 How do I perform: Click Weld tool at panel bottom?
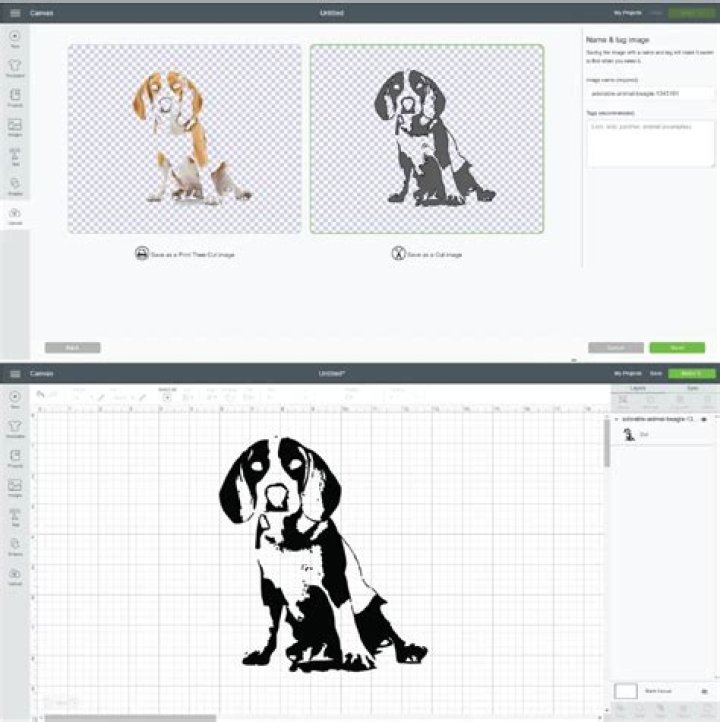tap(640, 711)
